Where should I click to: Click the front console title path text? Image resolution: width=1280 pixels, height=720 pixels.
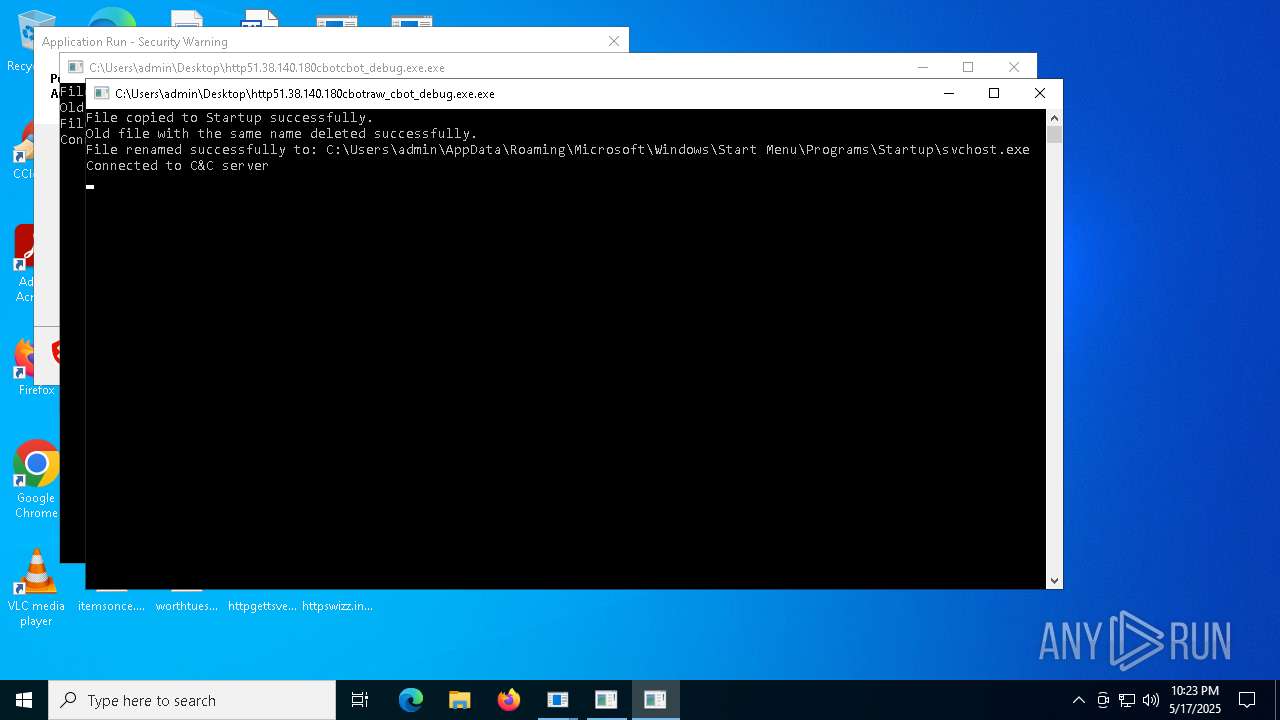coord(305,94)
